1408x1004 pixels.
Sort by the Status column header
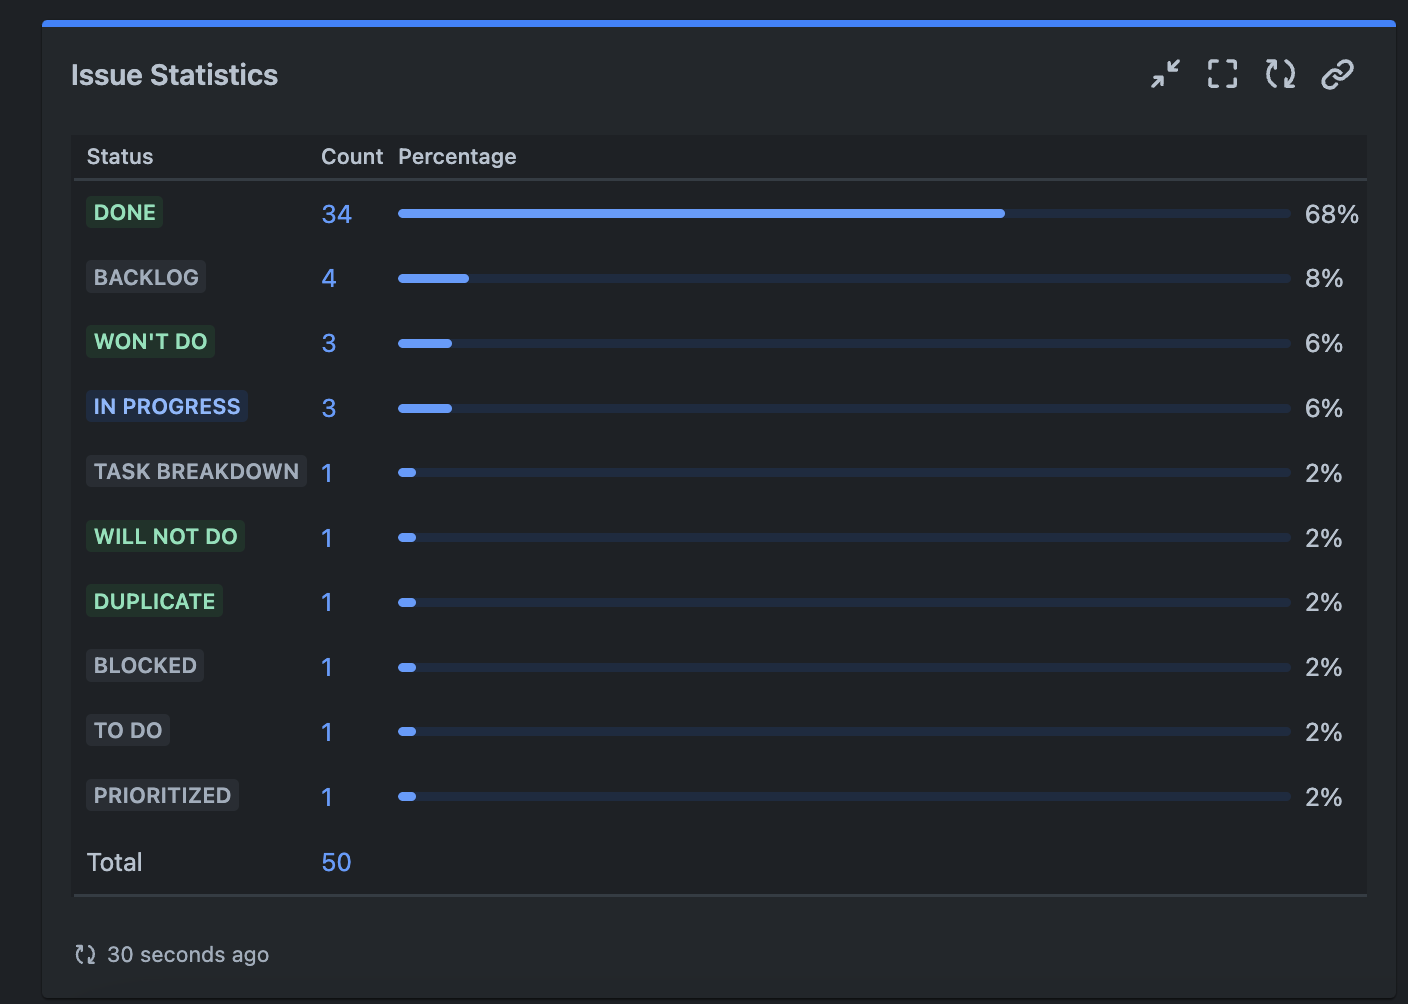119,156
